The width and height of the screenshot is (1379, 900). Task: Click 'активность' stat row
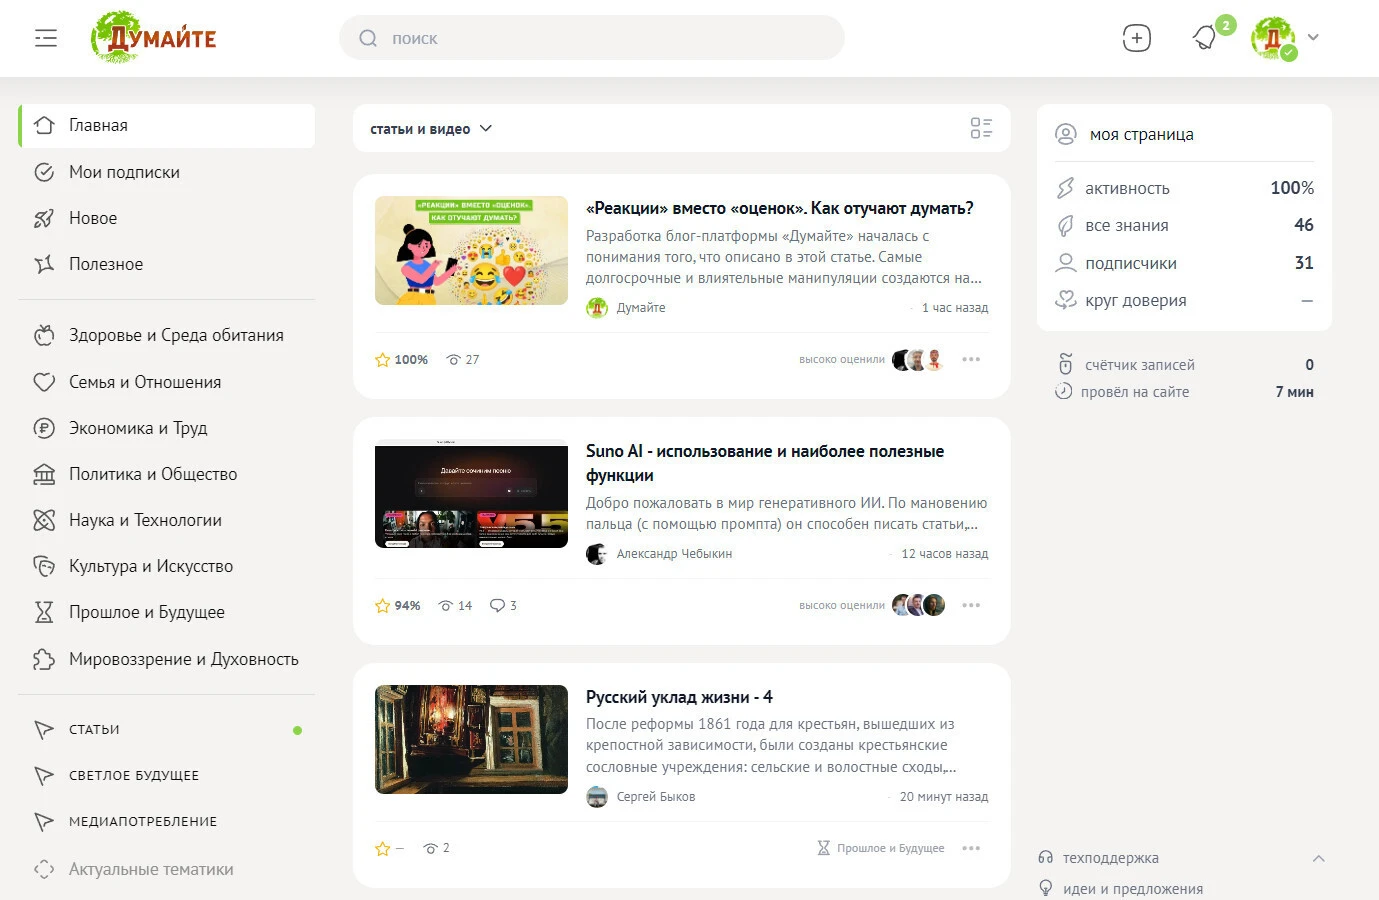click(x=1184, y=188)
